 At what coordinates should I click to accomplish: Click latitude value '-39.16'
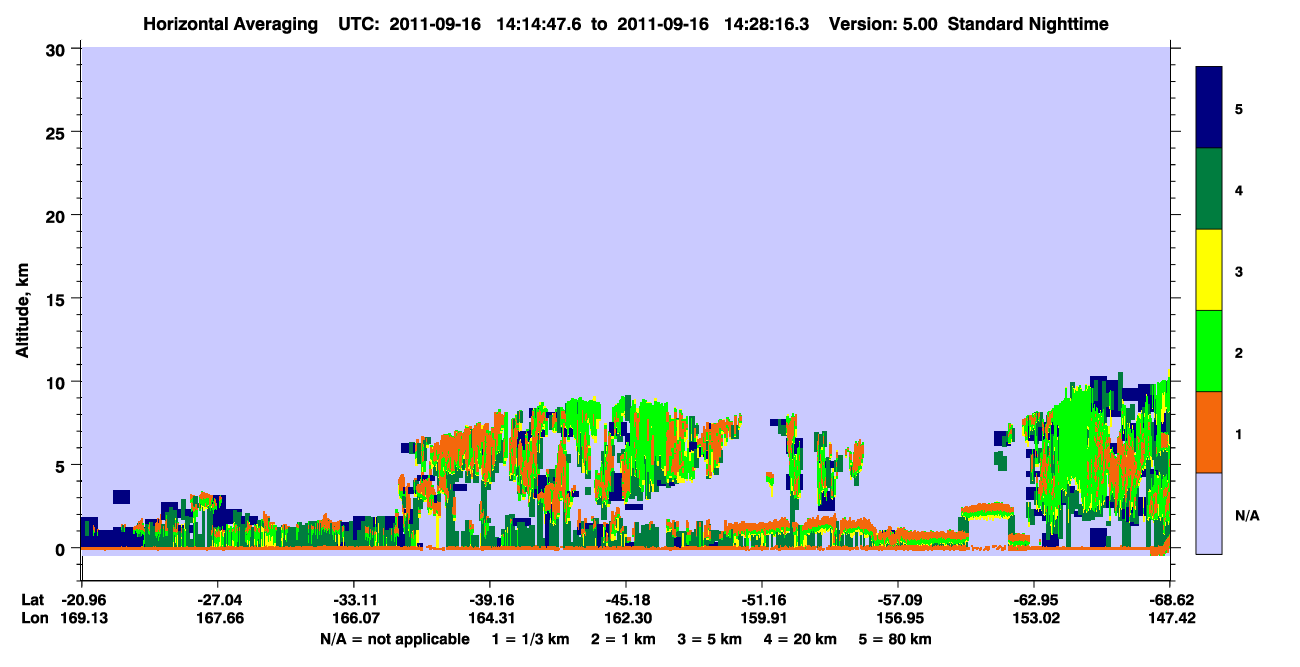(x=489, y=600)
